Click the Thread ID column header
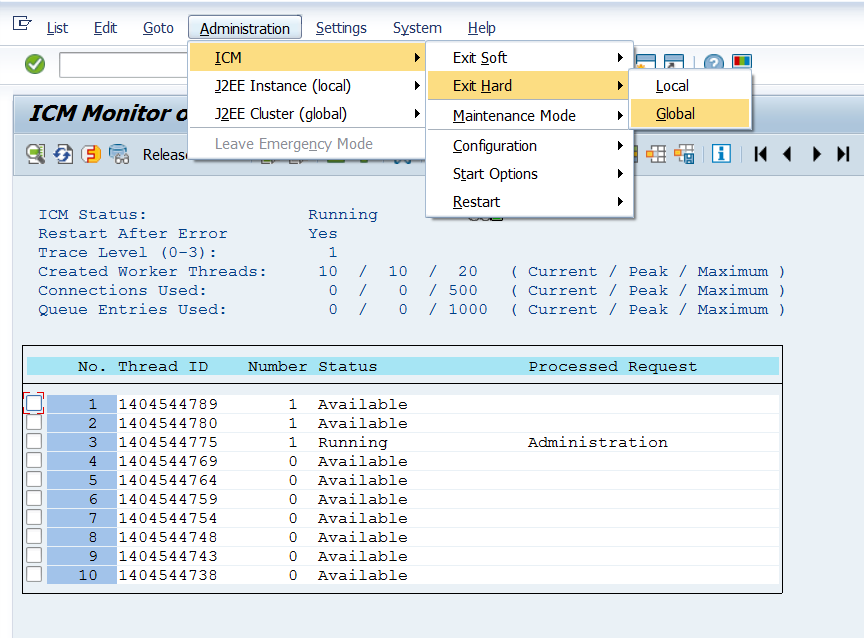864x638 pixels. click(x=163, y=366)
